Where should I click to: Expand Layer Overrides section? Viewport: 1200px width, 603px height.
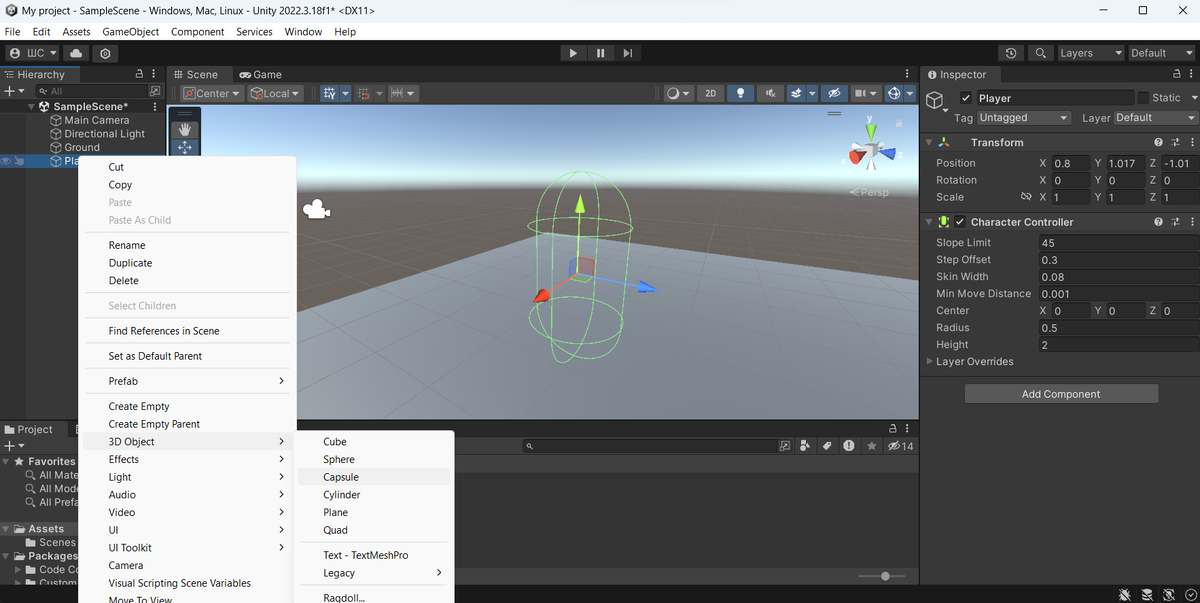point(930,361)
